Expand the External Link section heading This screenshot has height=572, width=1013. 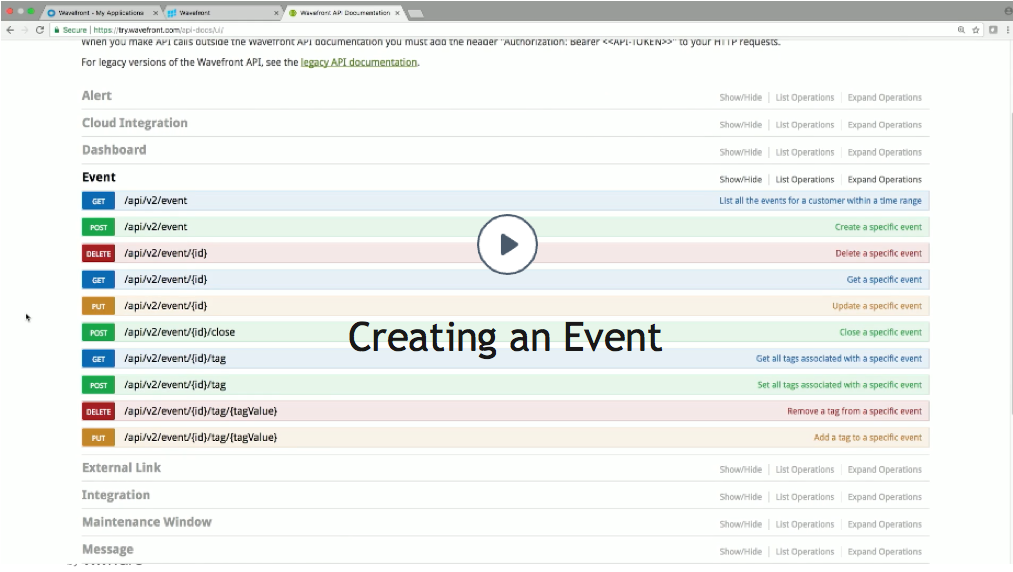(x=121, y=467)
